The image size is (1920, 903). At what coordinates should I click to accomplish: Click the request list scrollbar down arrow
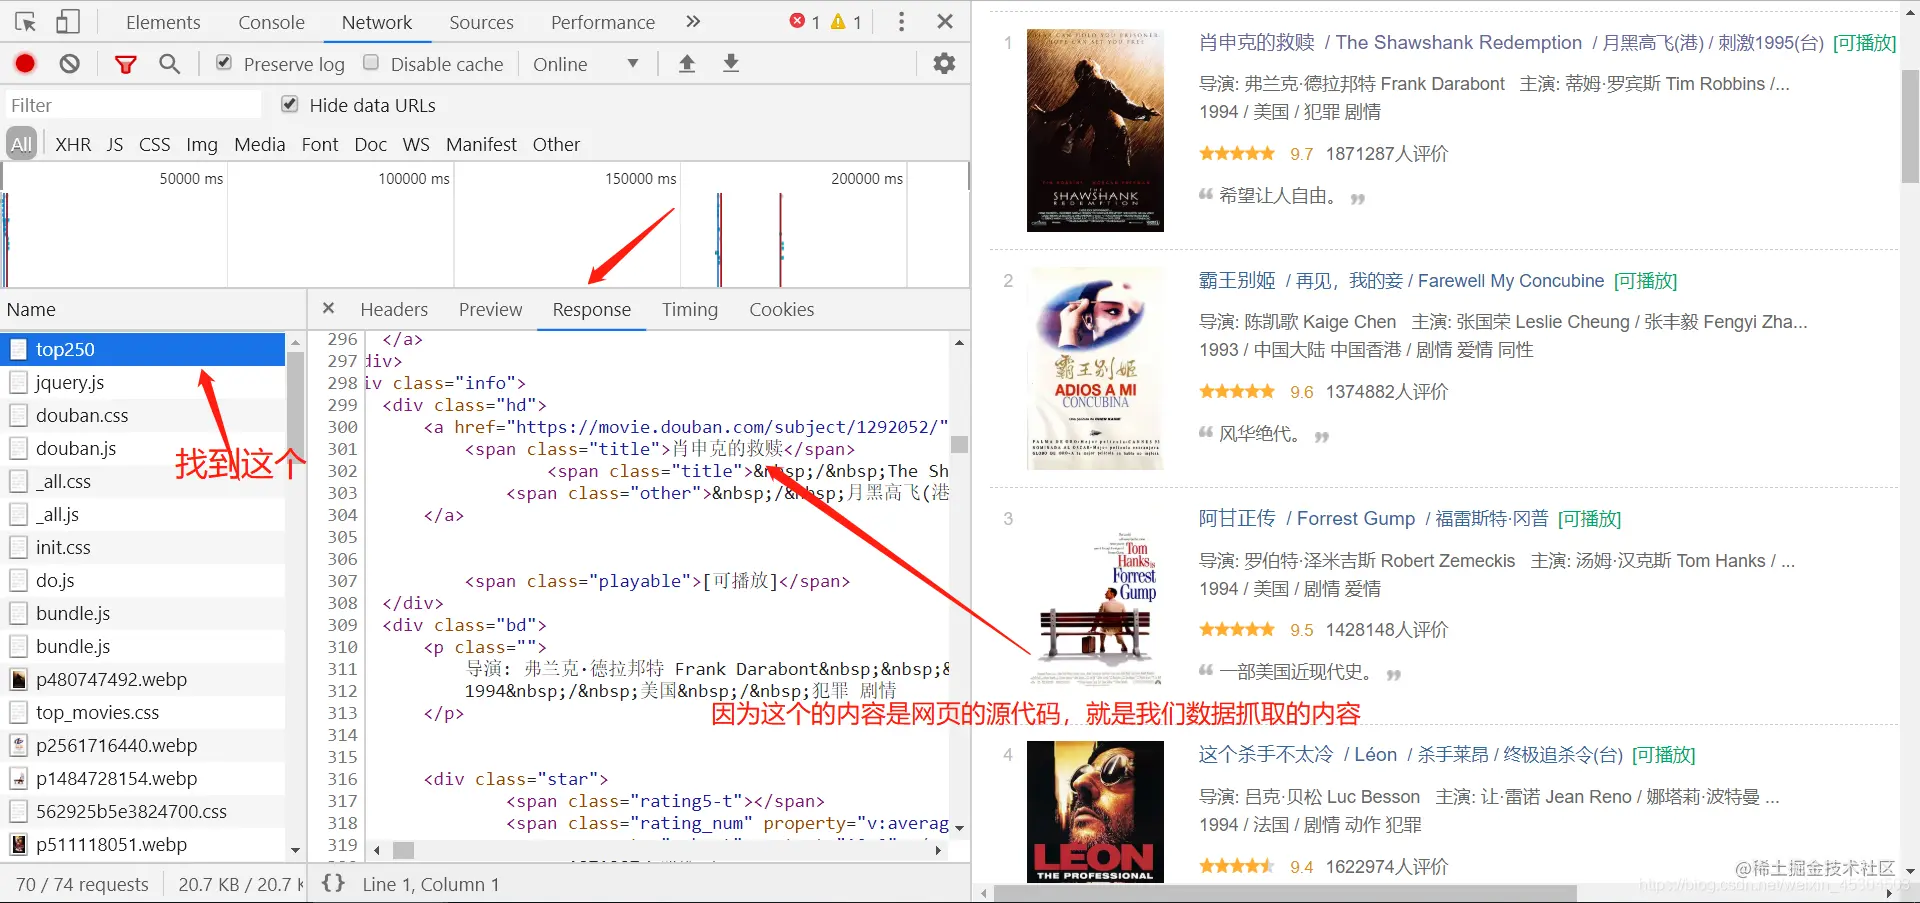pos(295,850)
